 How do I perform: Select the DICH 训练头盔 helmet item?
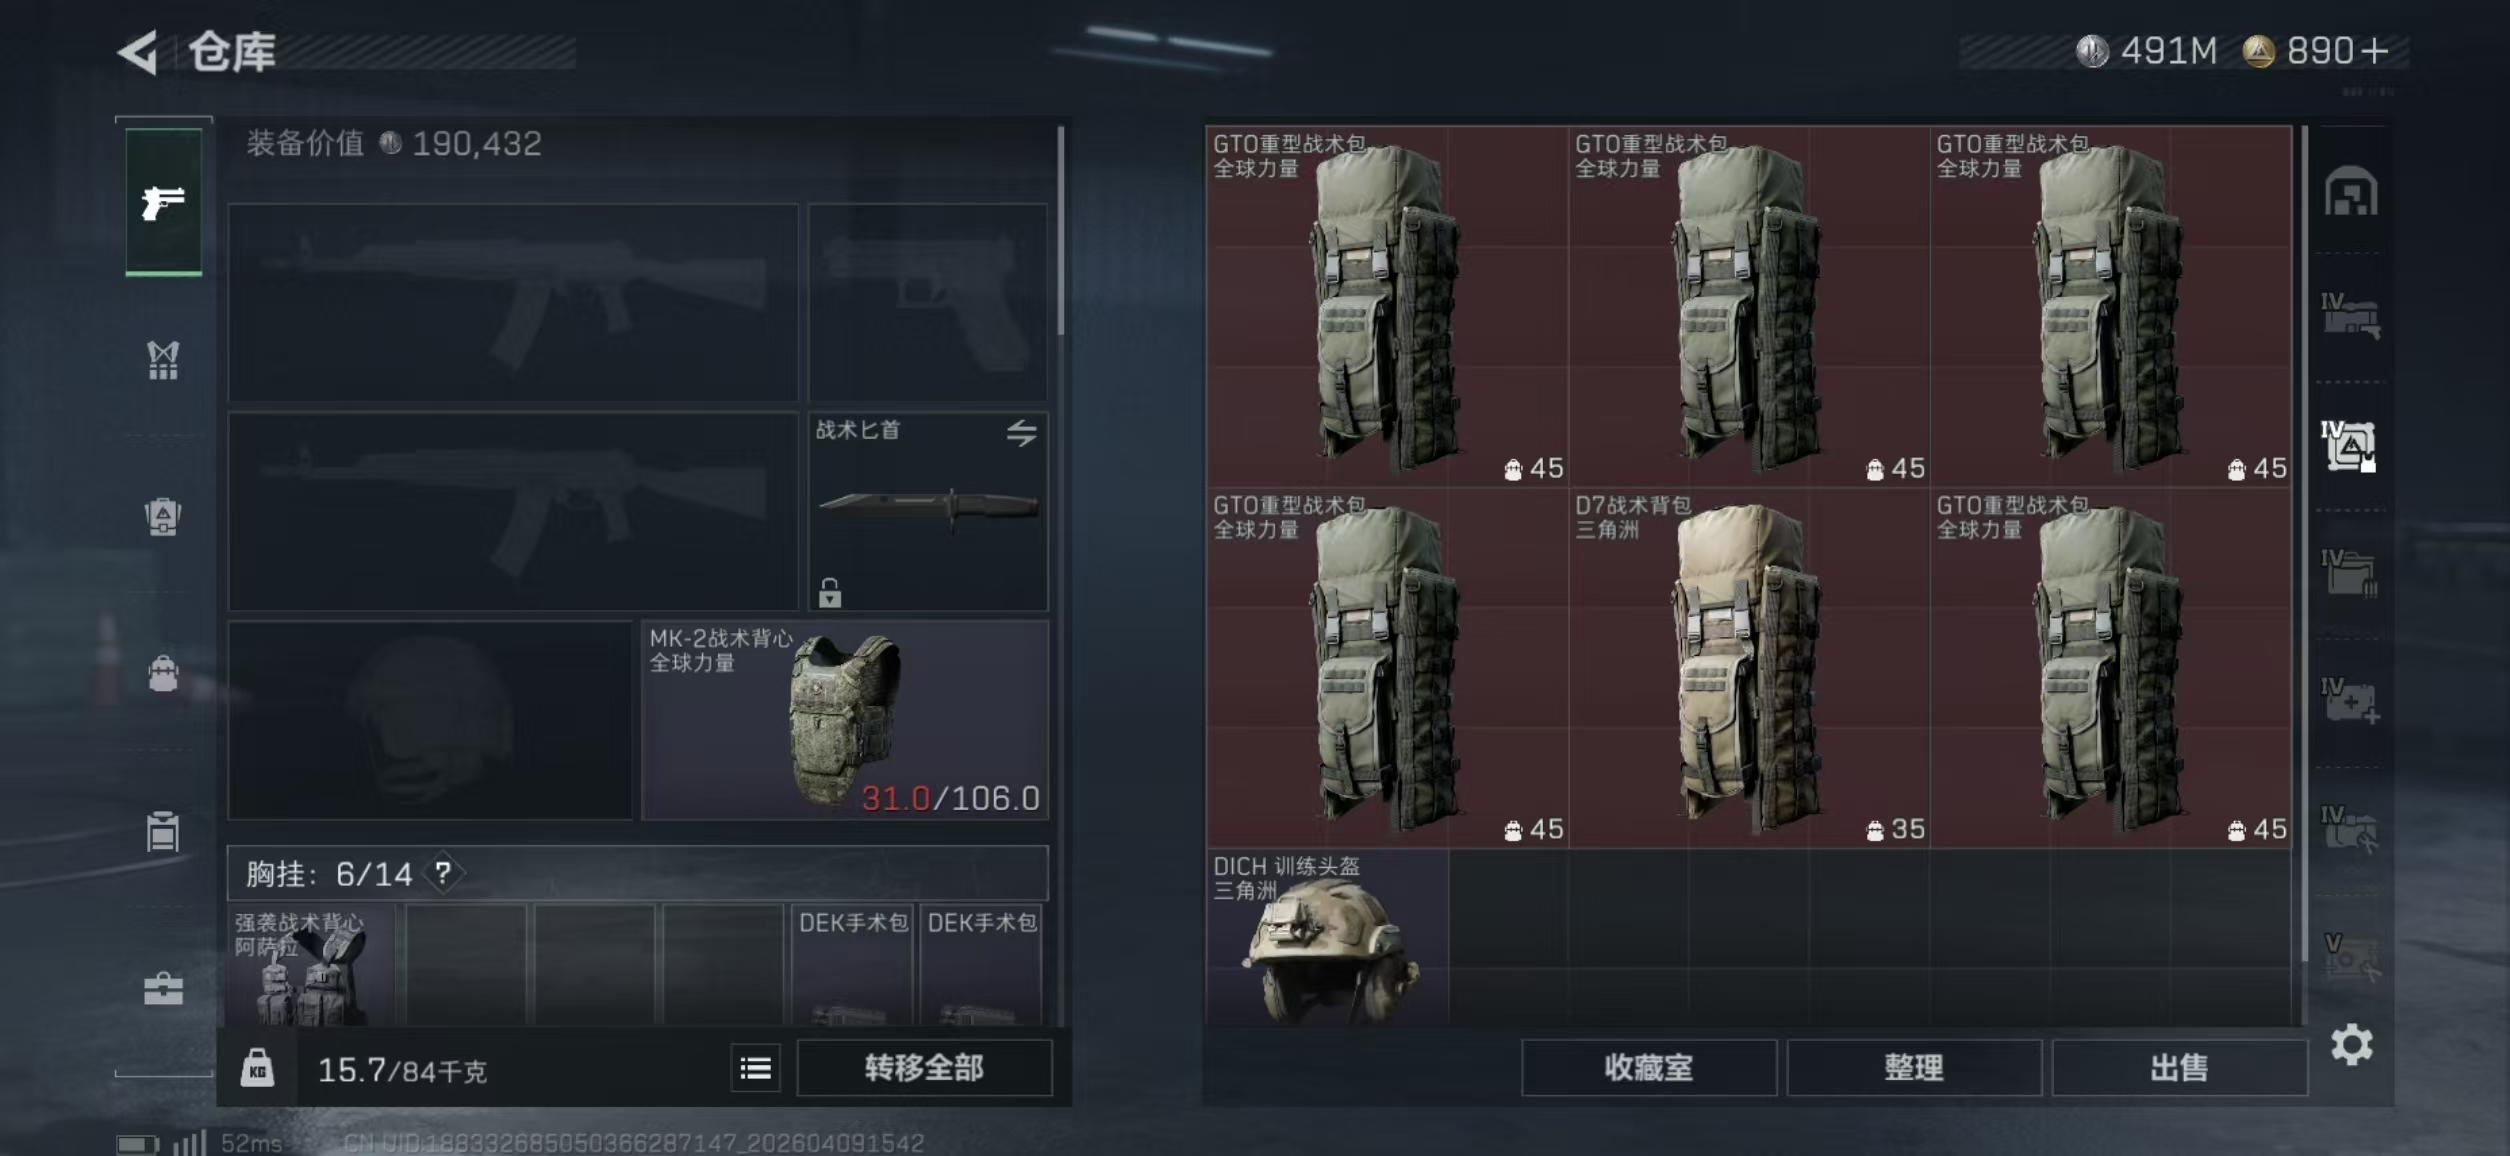[1328, 938]
